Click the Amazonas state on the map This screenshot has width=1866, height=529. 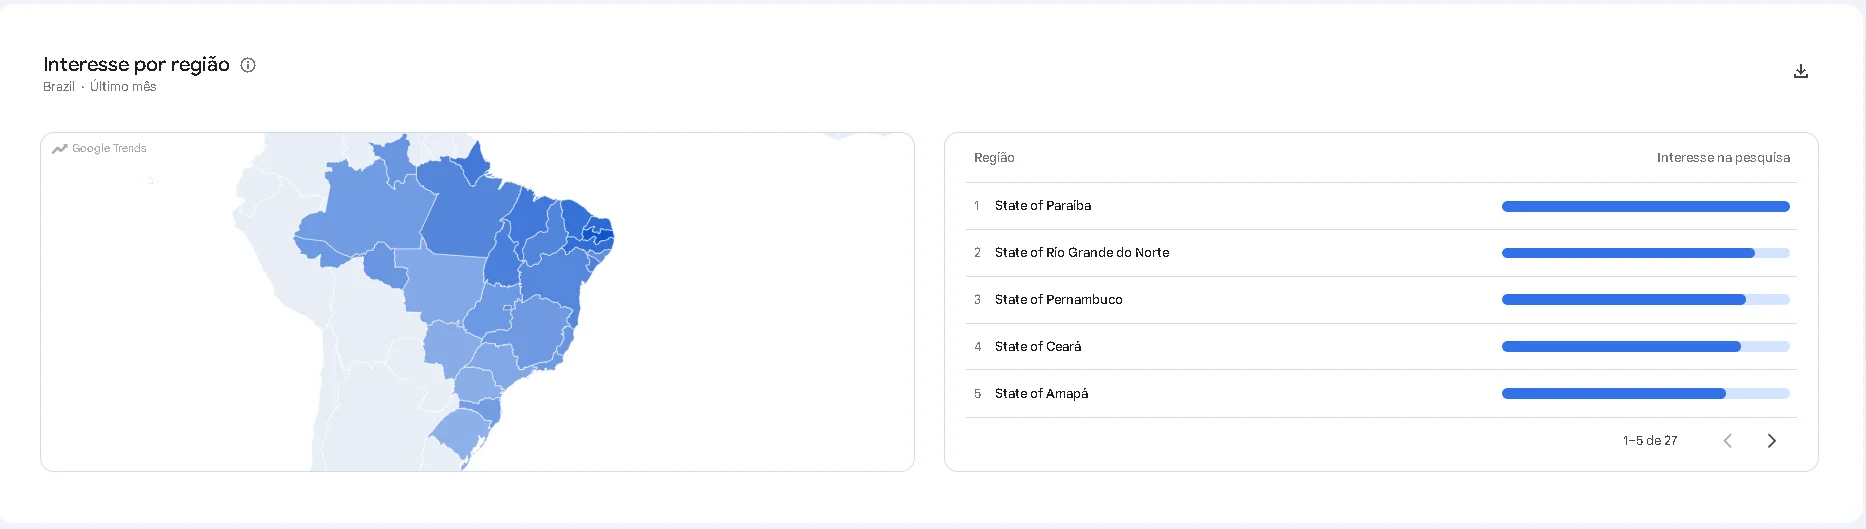point(370,215)
